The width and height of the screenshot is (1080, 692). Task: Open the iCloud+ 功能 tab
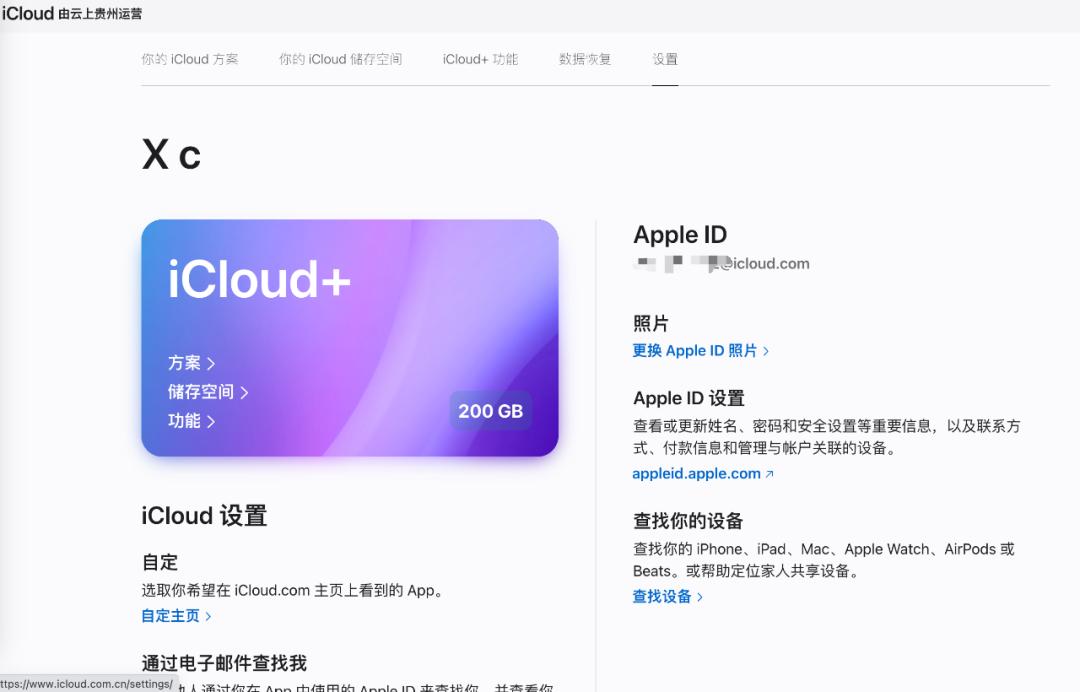(x=480, y=59)
